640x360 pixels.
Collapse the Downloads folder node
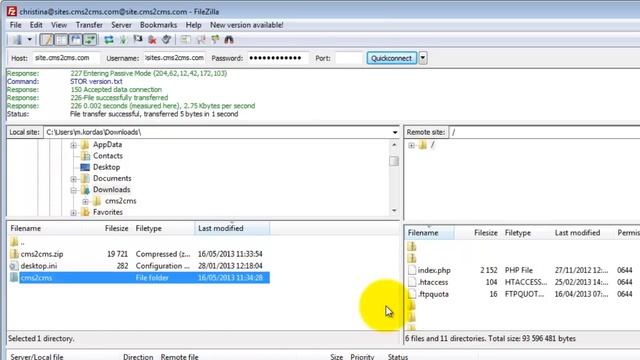73,190
